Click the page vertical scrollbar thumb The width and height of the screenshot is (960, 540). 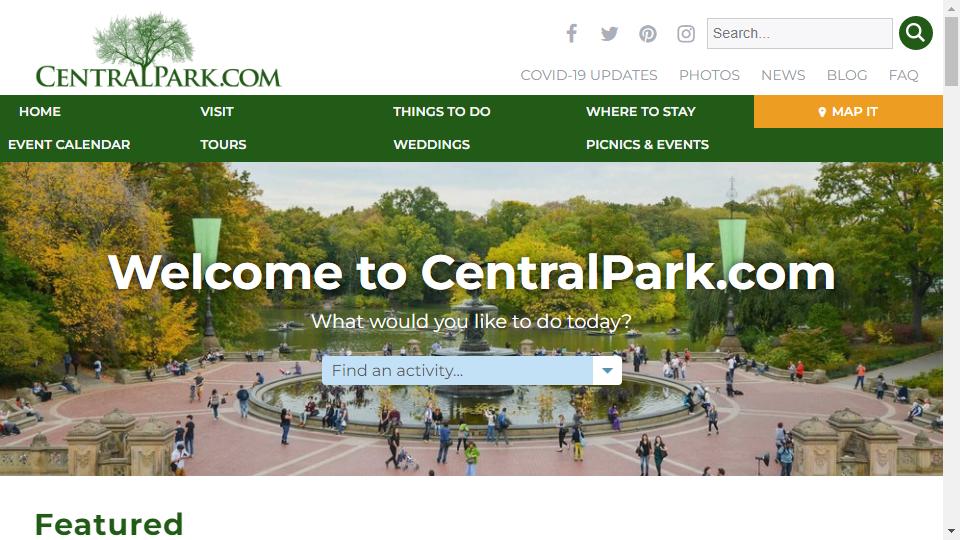pyautogui.click(x=951, y=51)
